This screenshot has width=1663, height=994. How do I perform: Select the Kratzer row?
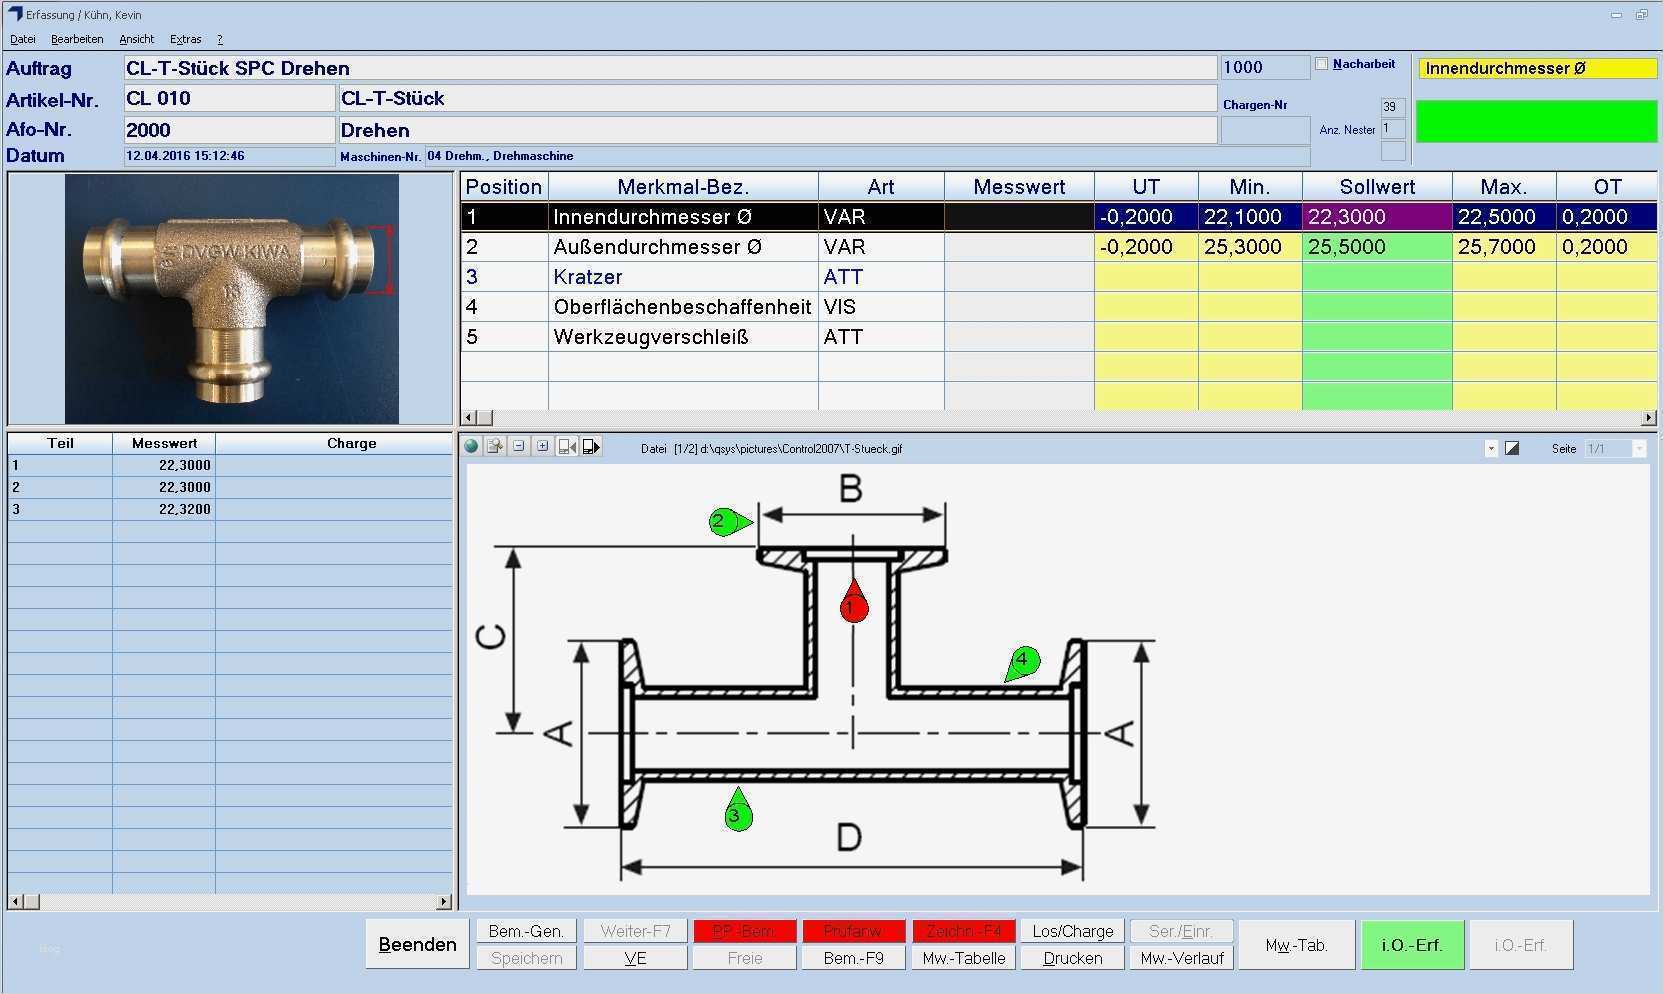(x=1058, y=277)
